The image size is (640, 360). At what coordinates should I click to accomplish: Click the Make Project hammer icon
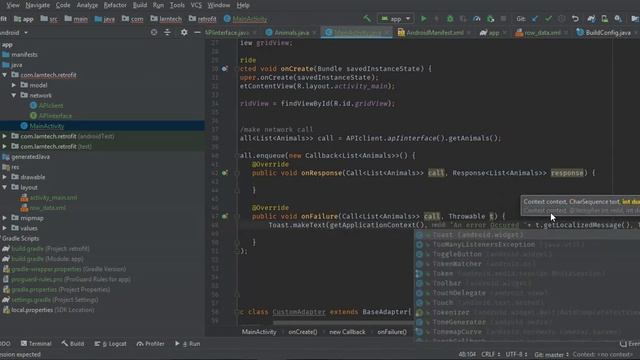click(x=367, y=19)
